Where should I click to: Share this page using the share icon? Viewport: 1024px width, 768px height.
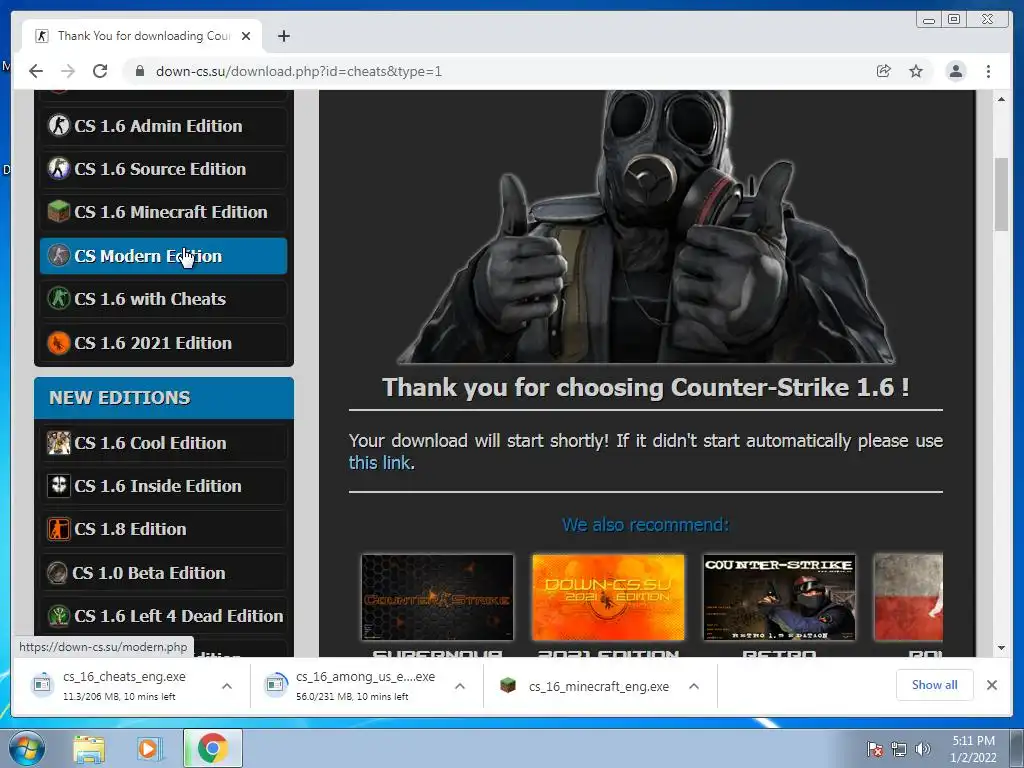click(x=883, y=71)
